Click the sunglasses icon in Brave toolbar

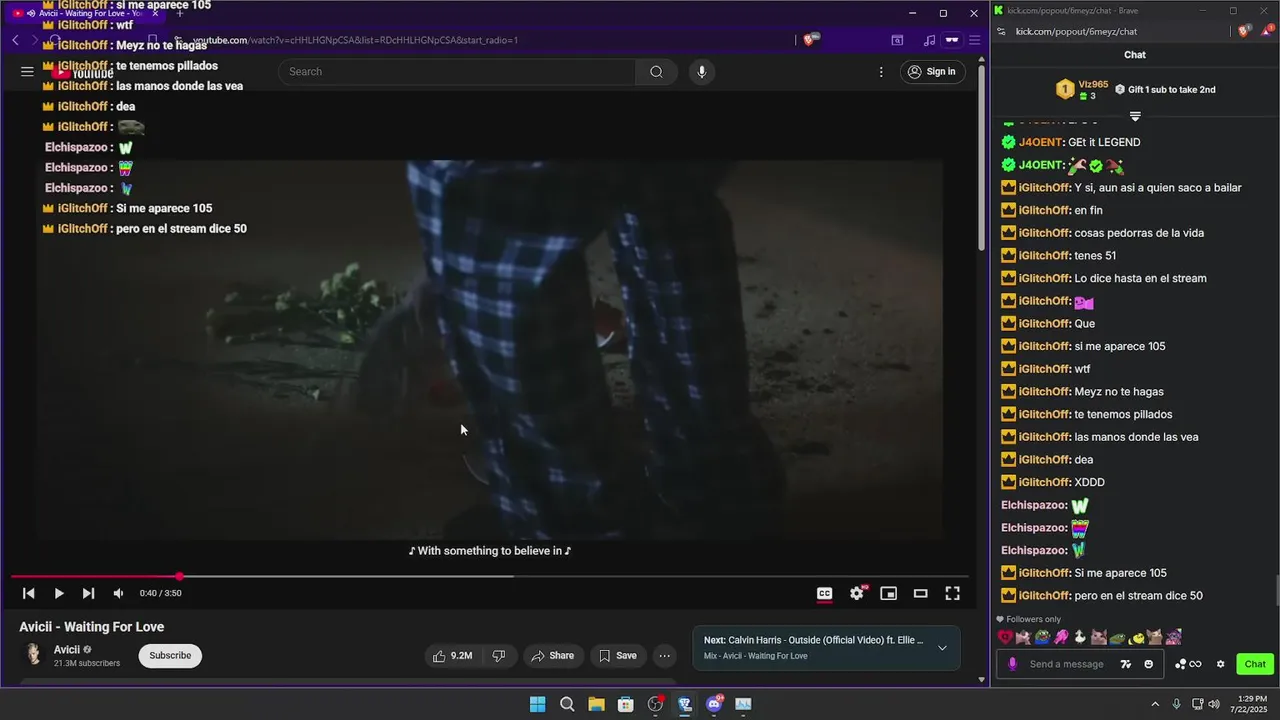point(952,40)
